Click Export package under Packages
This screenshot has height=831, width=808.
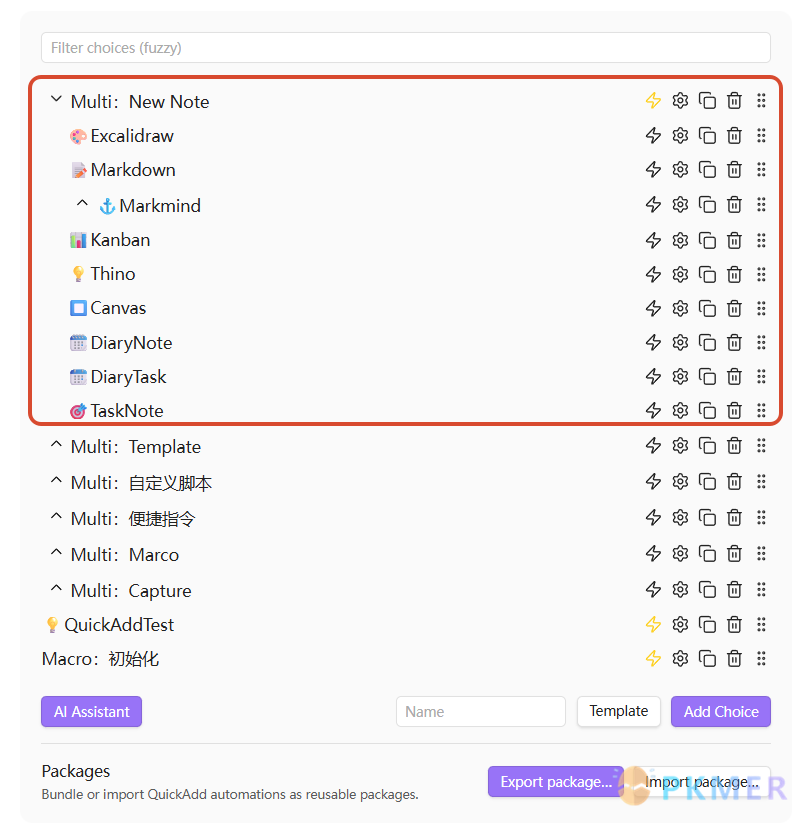coord(556,782)
